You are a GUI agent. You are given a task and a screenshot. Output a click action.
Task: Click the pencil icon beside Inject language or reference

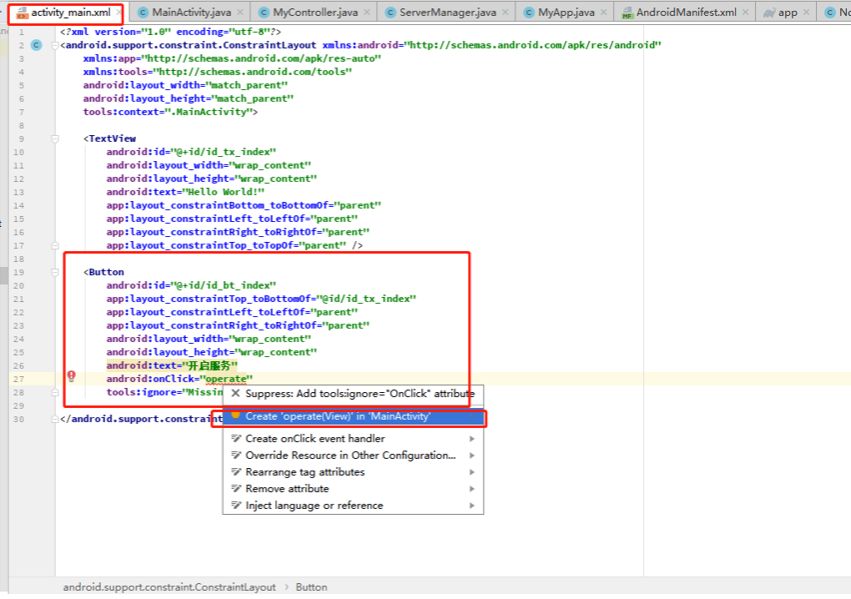[236, 505]
